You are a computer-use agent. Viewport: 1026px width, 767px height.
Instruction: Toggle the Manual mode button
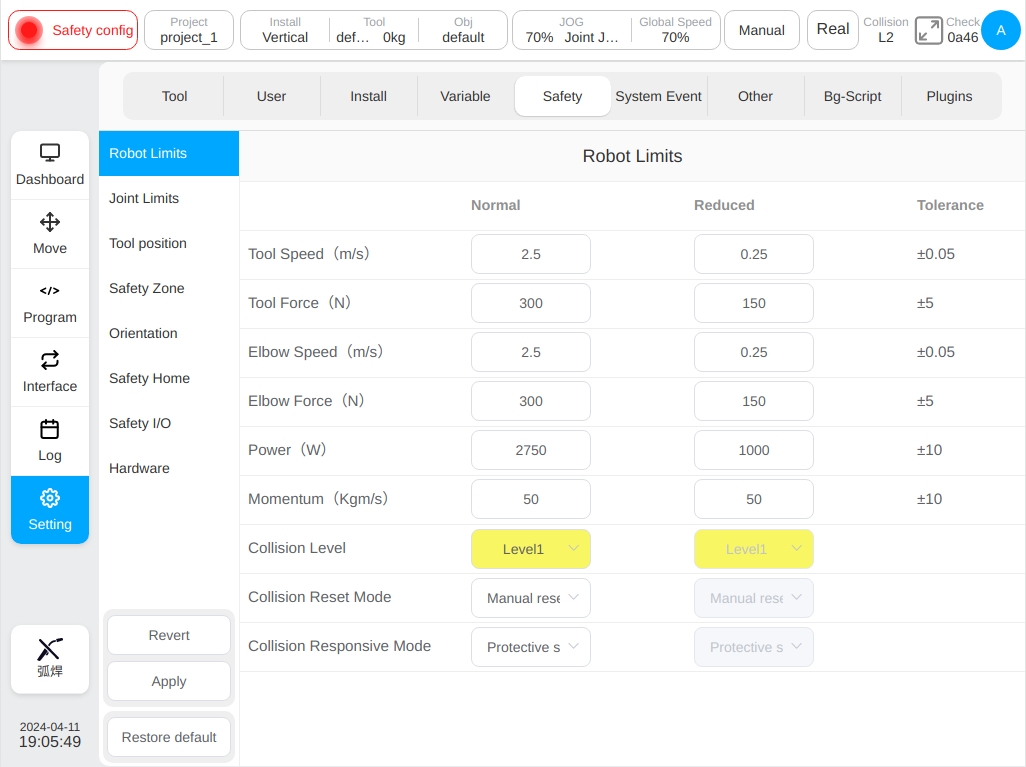click(762, 30)
